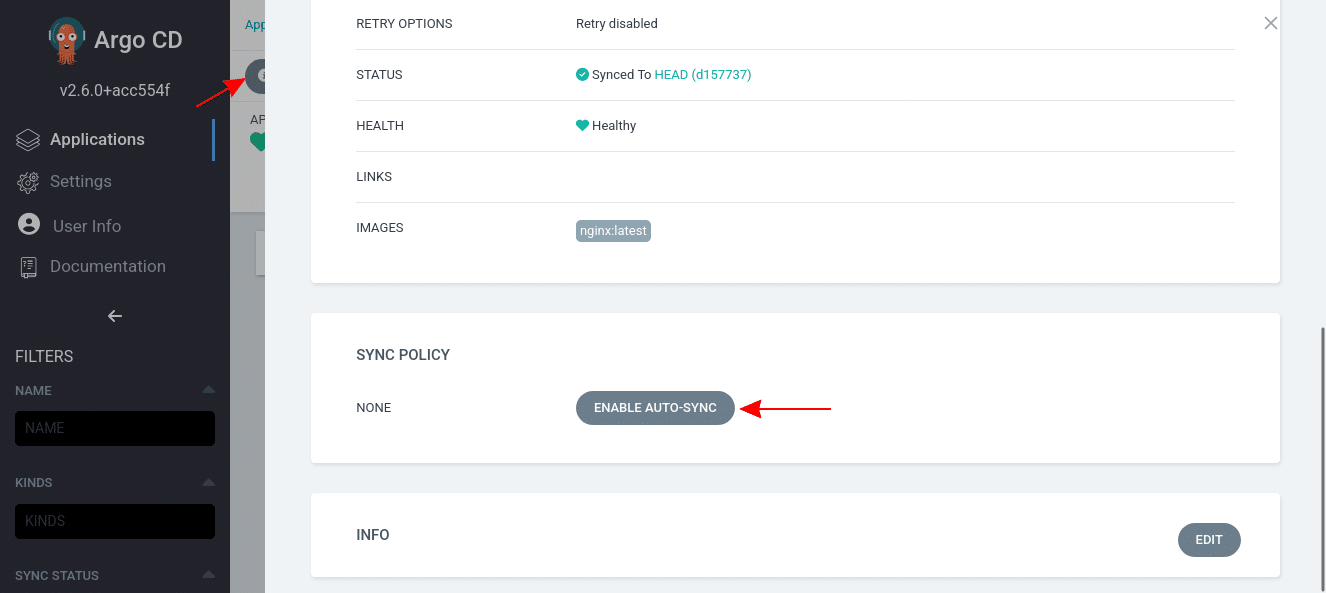Edit the application Info section
Image resolution: width=1326 pixels, height=593 pixels.
(1209, 540)
